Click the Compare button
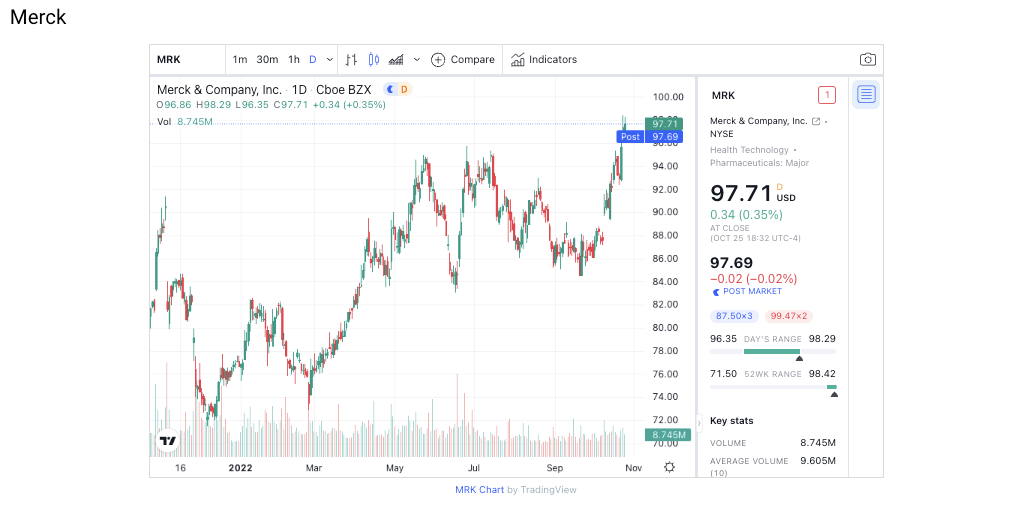Screen dimensions: 1013x516 463,59
